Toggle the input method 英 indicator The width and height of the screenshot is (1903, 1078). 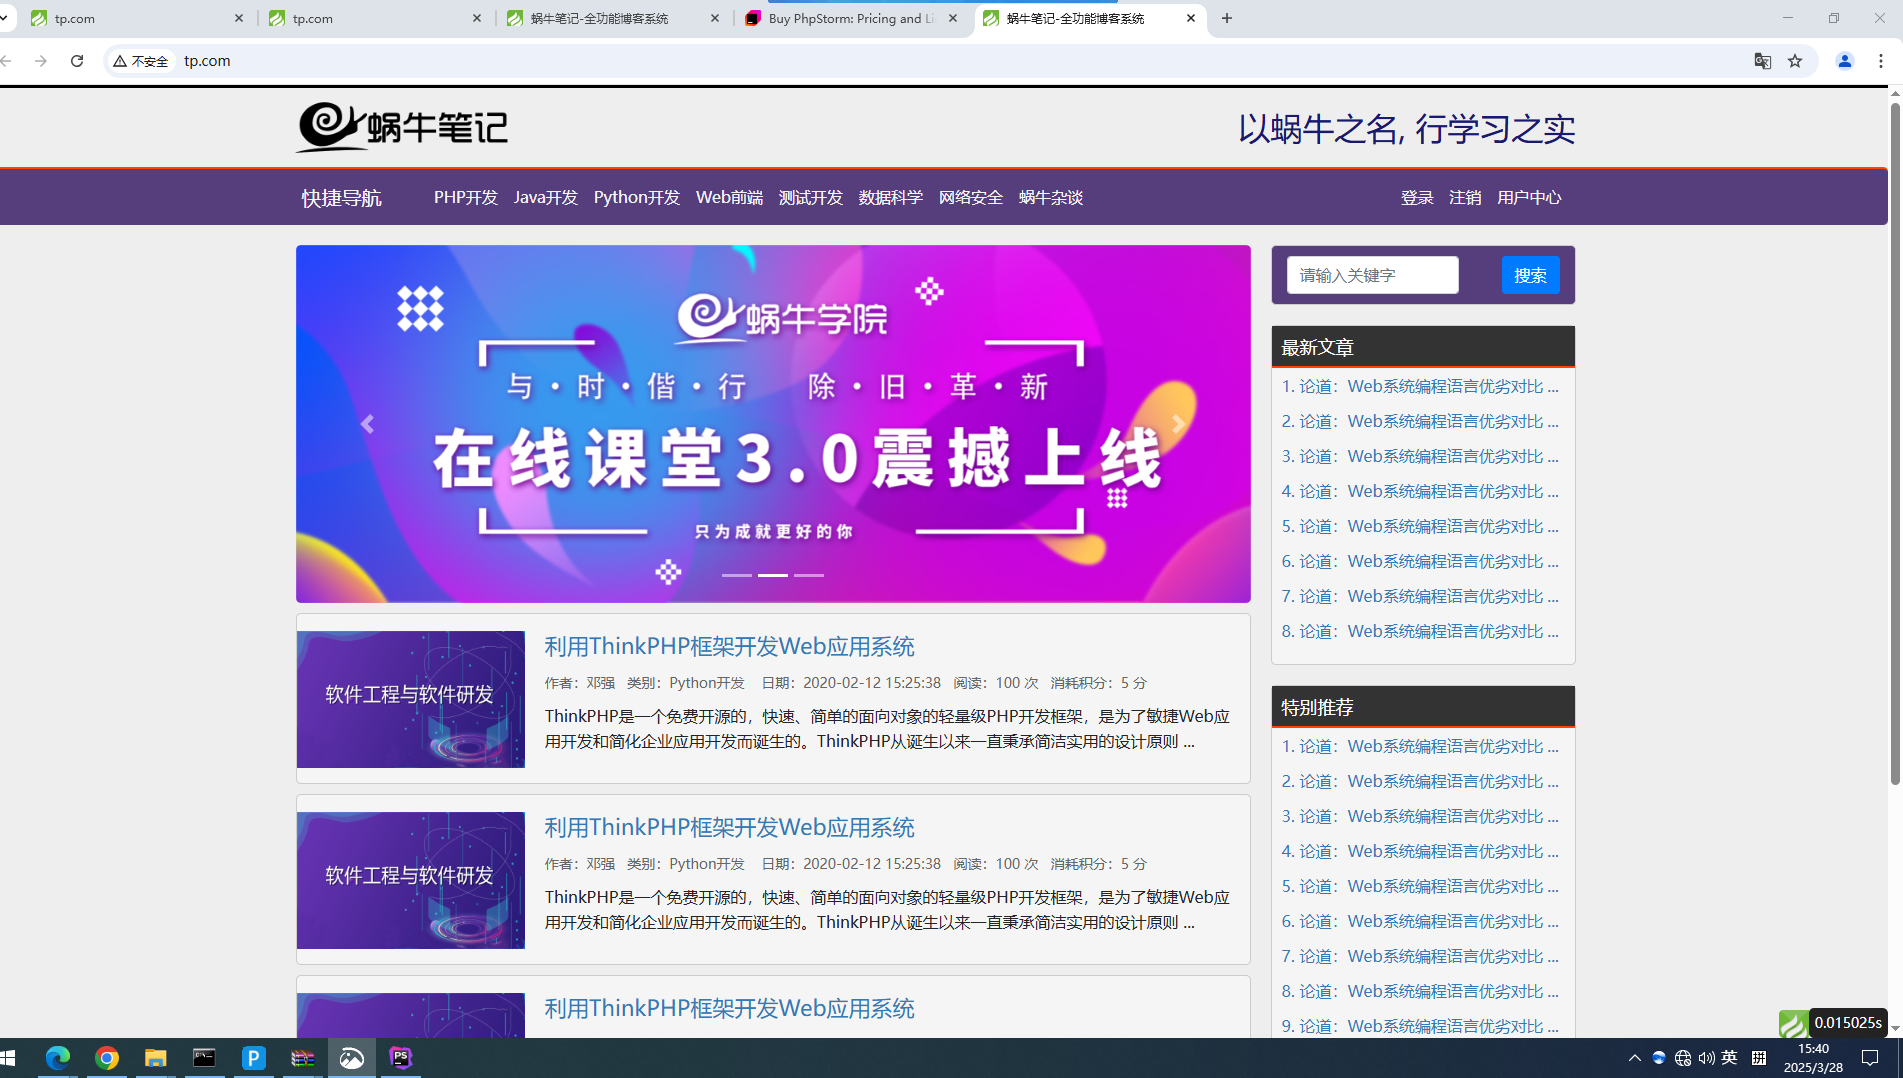pyautogui.click(x=1730, y=1058)
